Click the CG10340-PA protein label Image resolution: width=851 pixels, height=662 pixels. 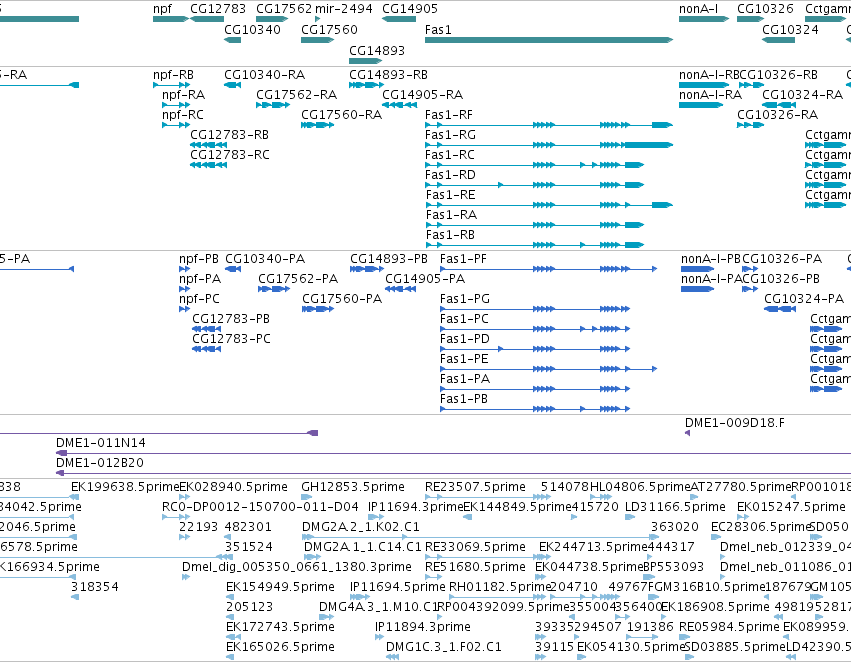tap(265, 259)
